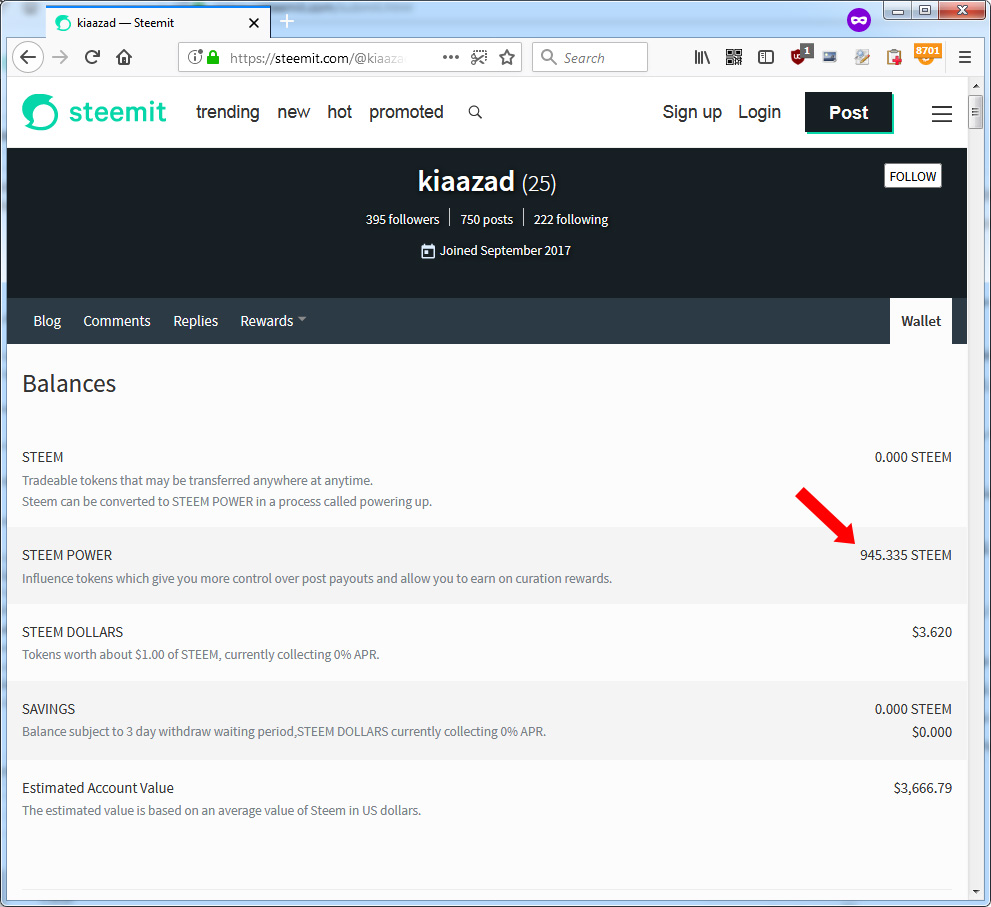Click the Steemit logo
Image resolution: width=991 pixels, height=907 pixels.
pyautogui.click(x=94, y=112)
